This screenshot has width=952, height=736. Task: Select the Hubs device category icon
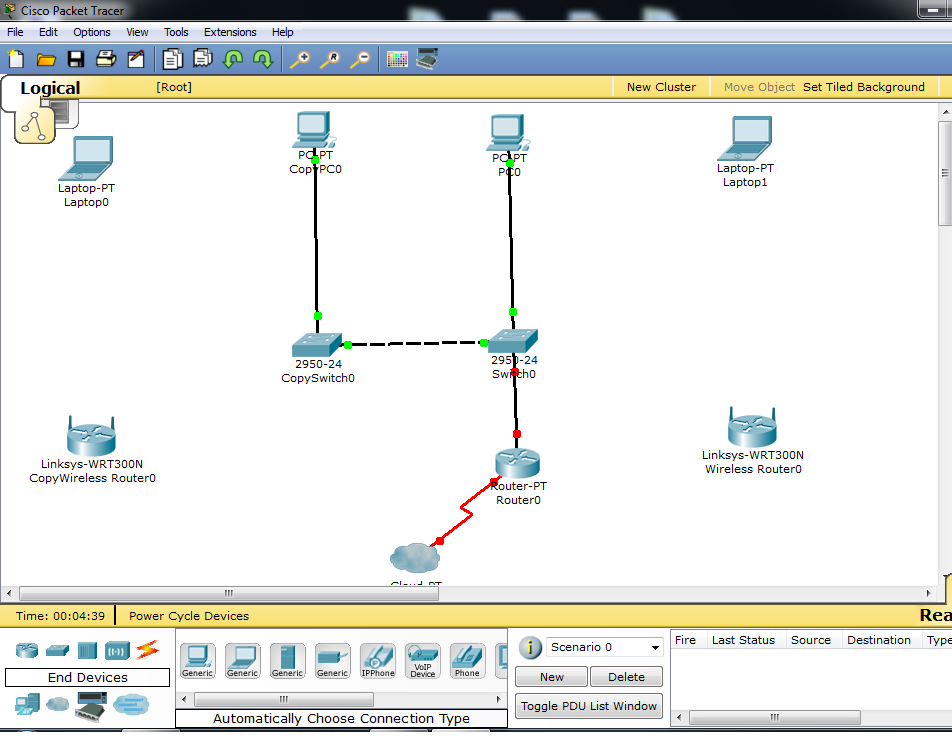(87, 650)
